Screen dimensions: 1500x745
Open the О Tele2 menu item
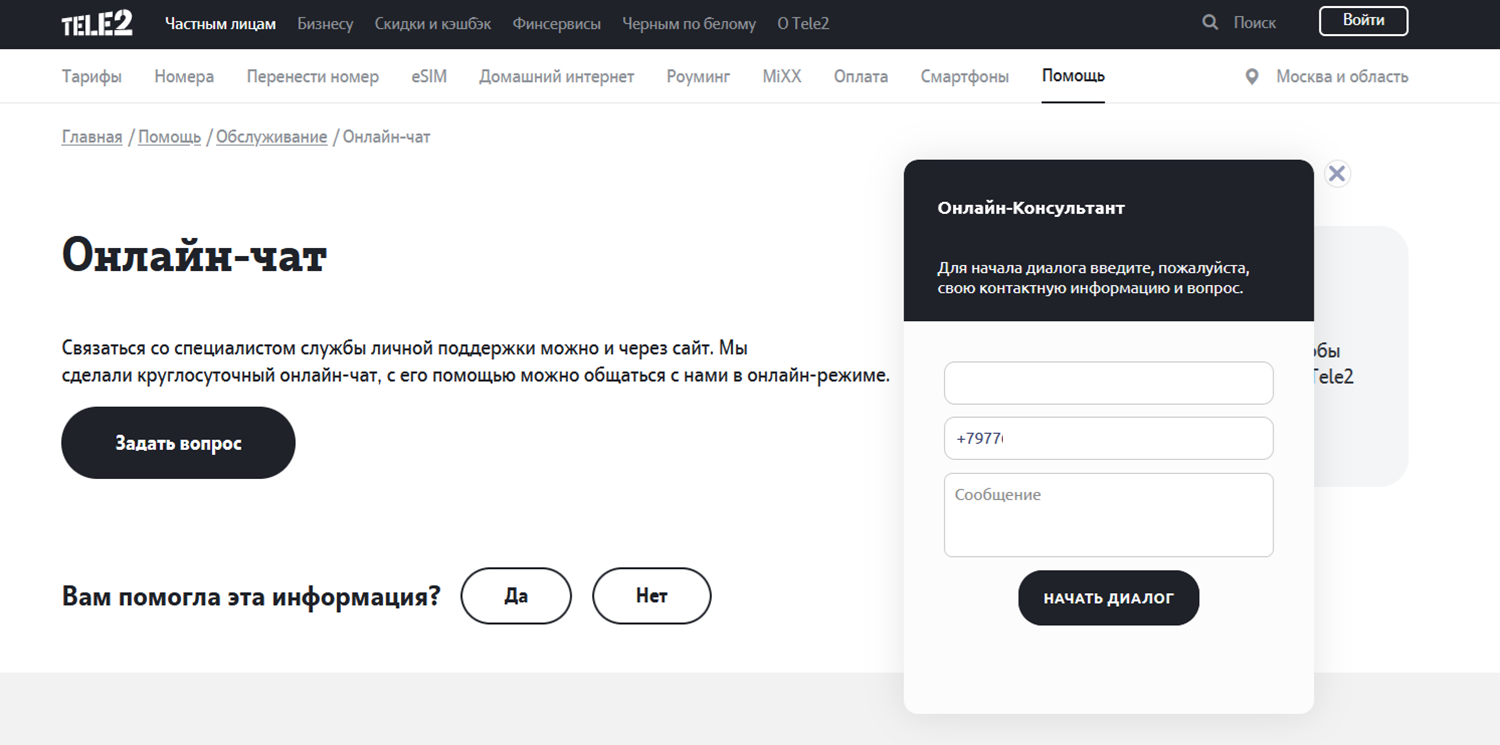tap(803, 23)
